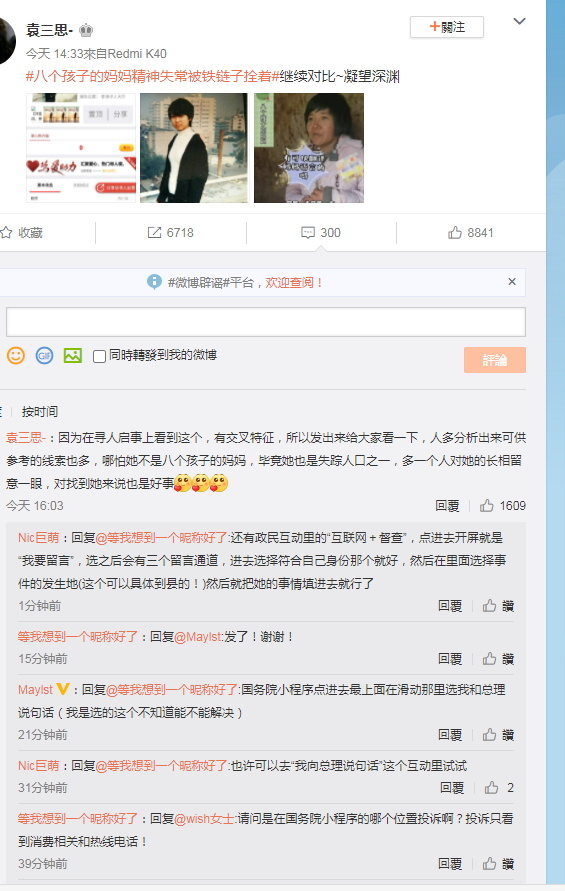Click 回覆 on the 今天 16:03 comment
This screenshot has width=565, height=891.
coord(447,506)
